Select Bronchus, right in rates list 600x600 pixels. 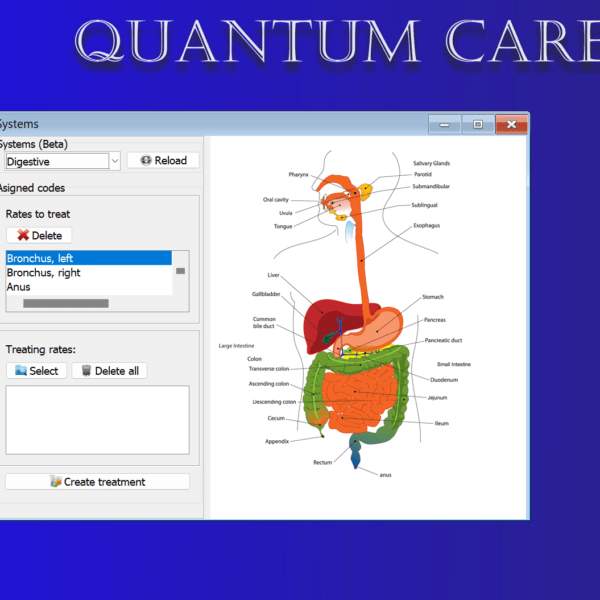coord(89,272)
